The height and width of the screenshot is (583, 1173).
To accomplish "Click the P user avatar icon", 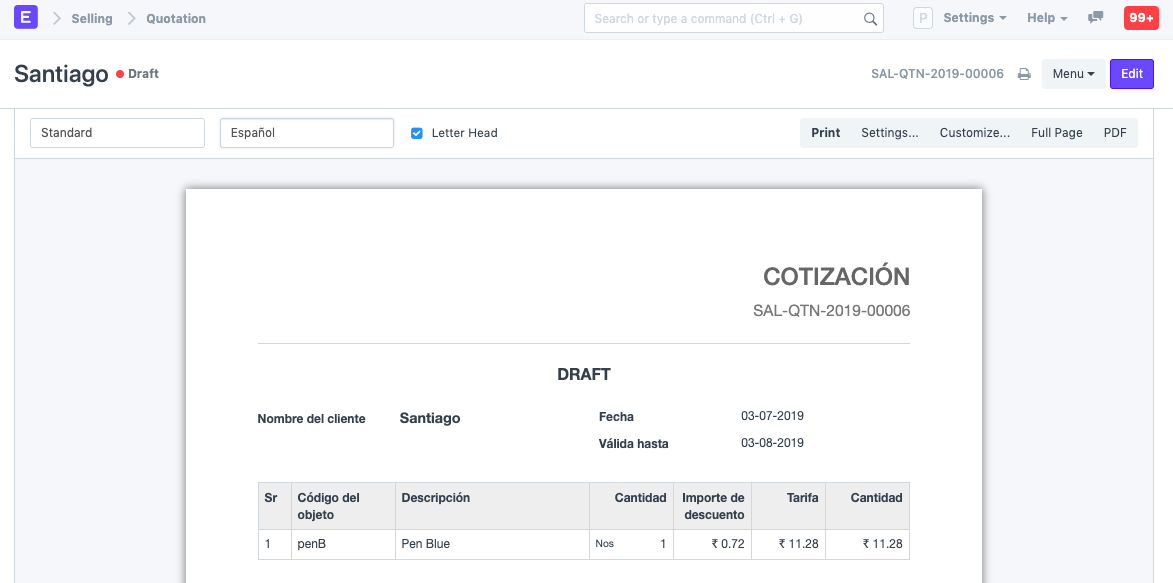I will click(923, 18).
